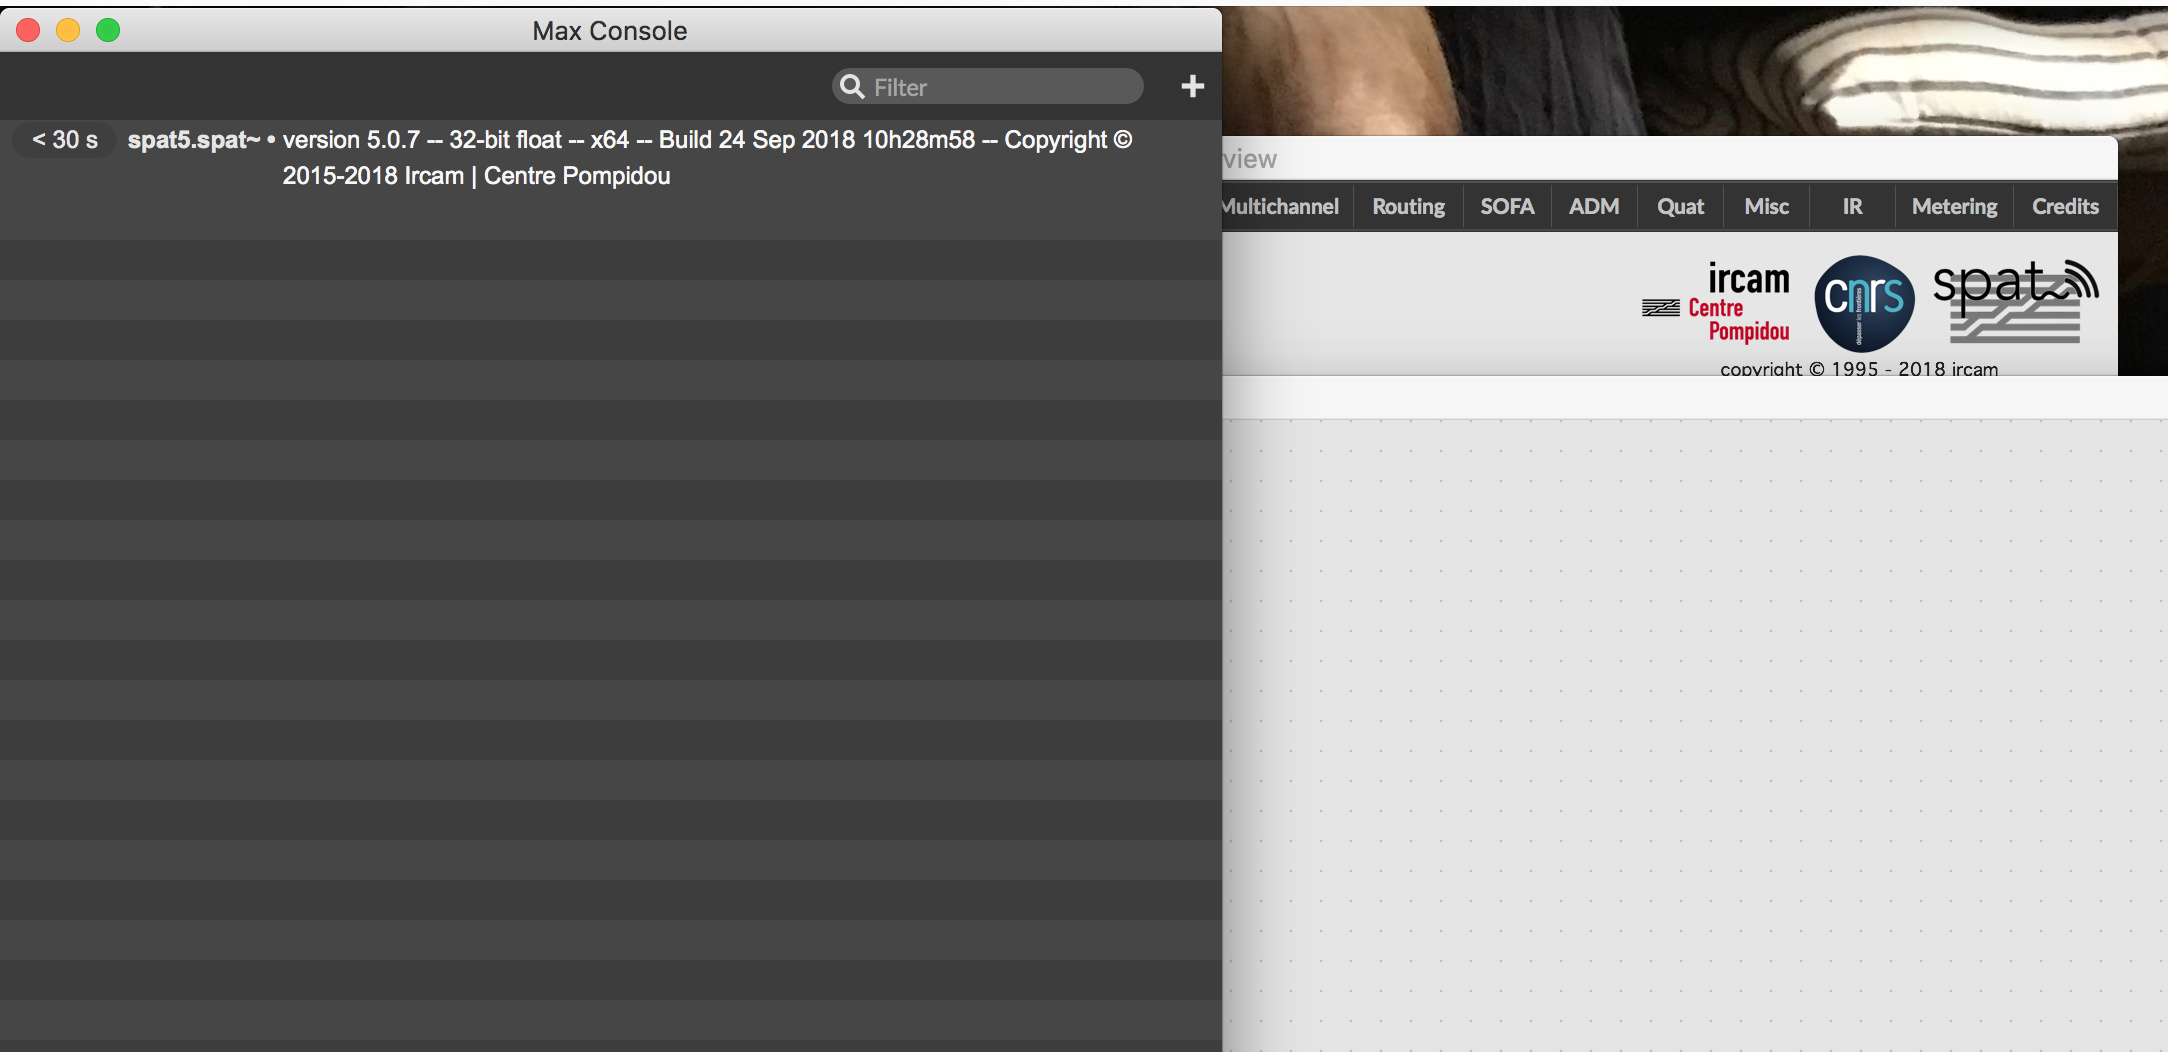This screenshot has width=2168, height=1052.
Task: Open the Quat tab
Action: pyautogui.click(x=1680, y=206)
